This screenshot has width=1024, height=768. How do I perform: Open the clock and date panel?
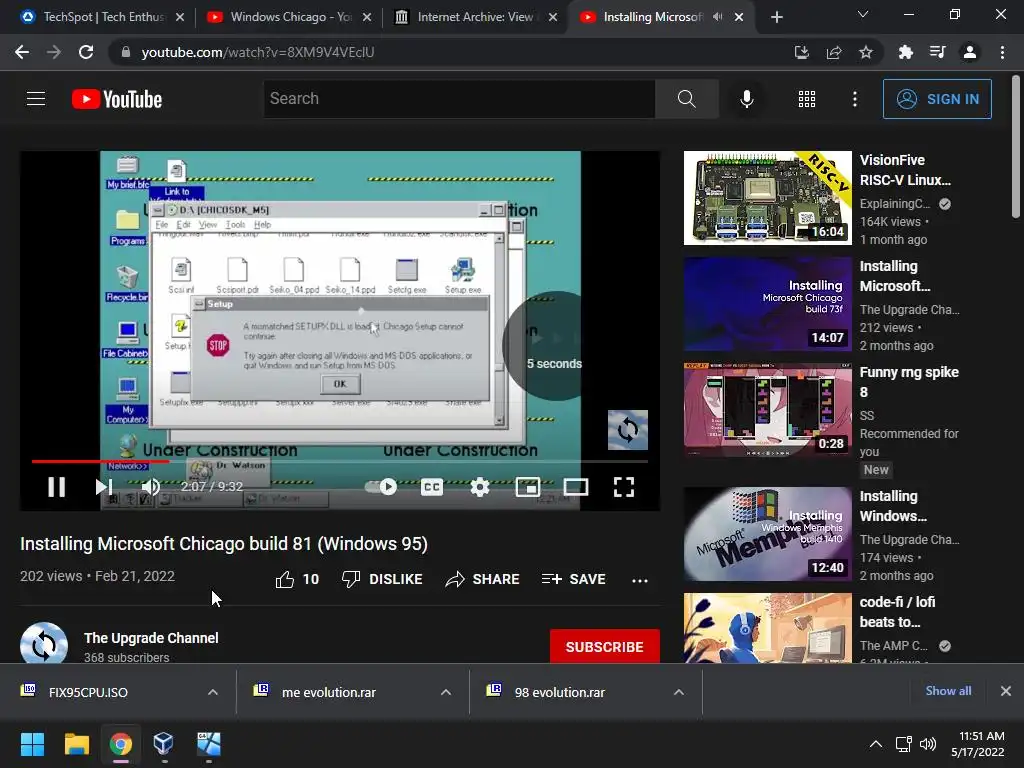coord(978,744)
